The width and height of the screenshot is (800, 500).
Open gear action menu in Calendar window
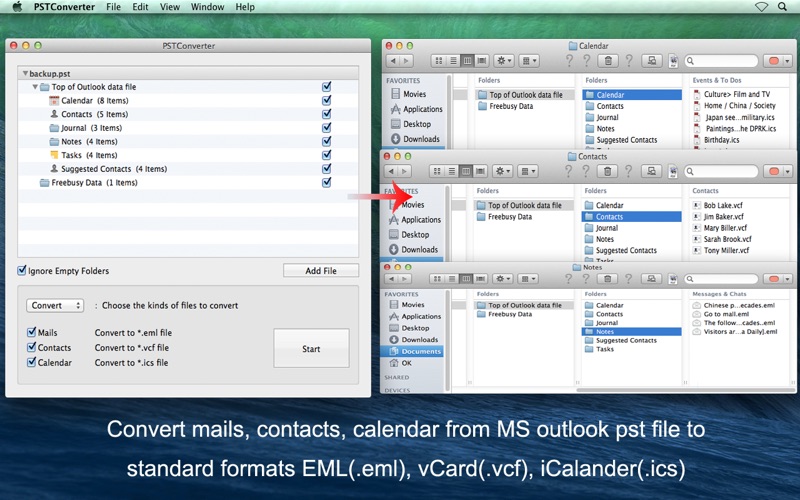coord(503,61)
